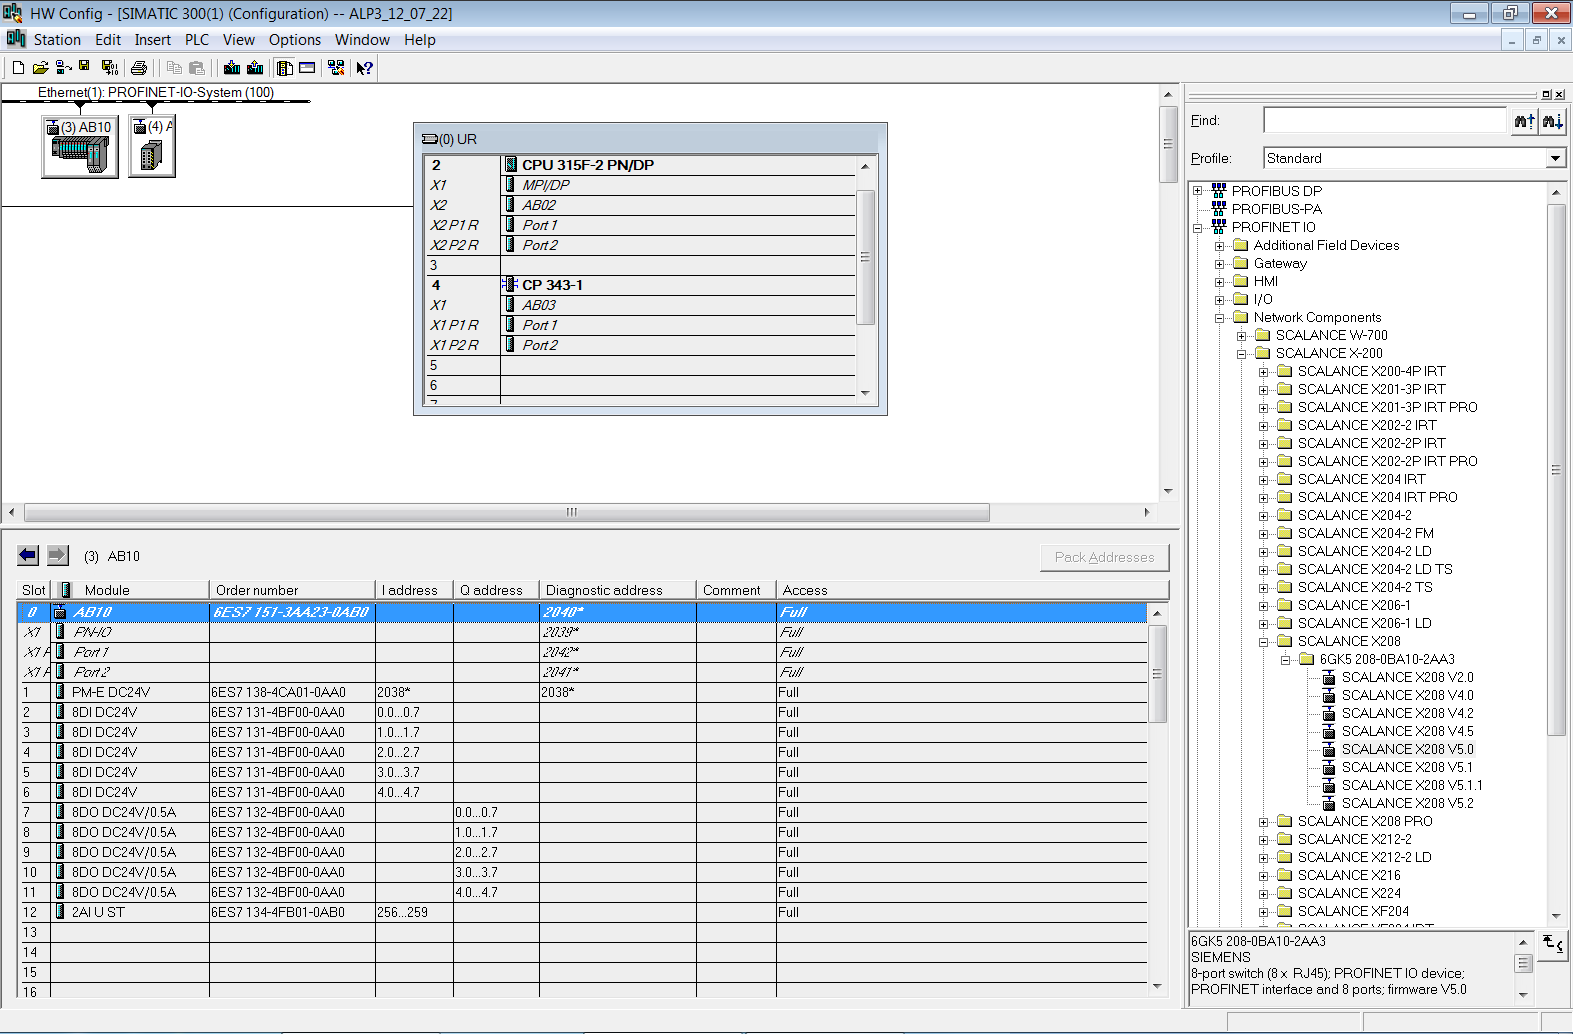Click the UR rack vertical scrollbar thumb

(866, 257)
